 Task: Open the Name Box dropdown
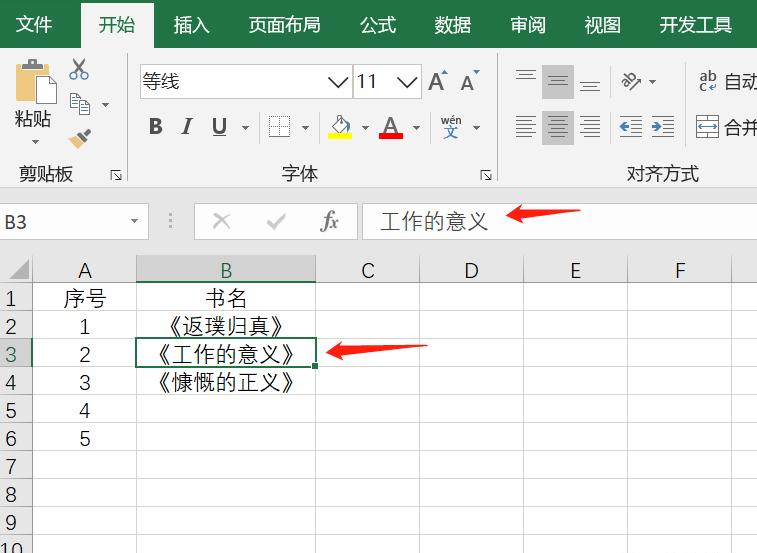(x=134, y=221)
